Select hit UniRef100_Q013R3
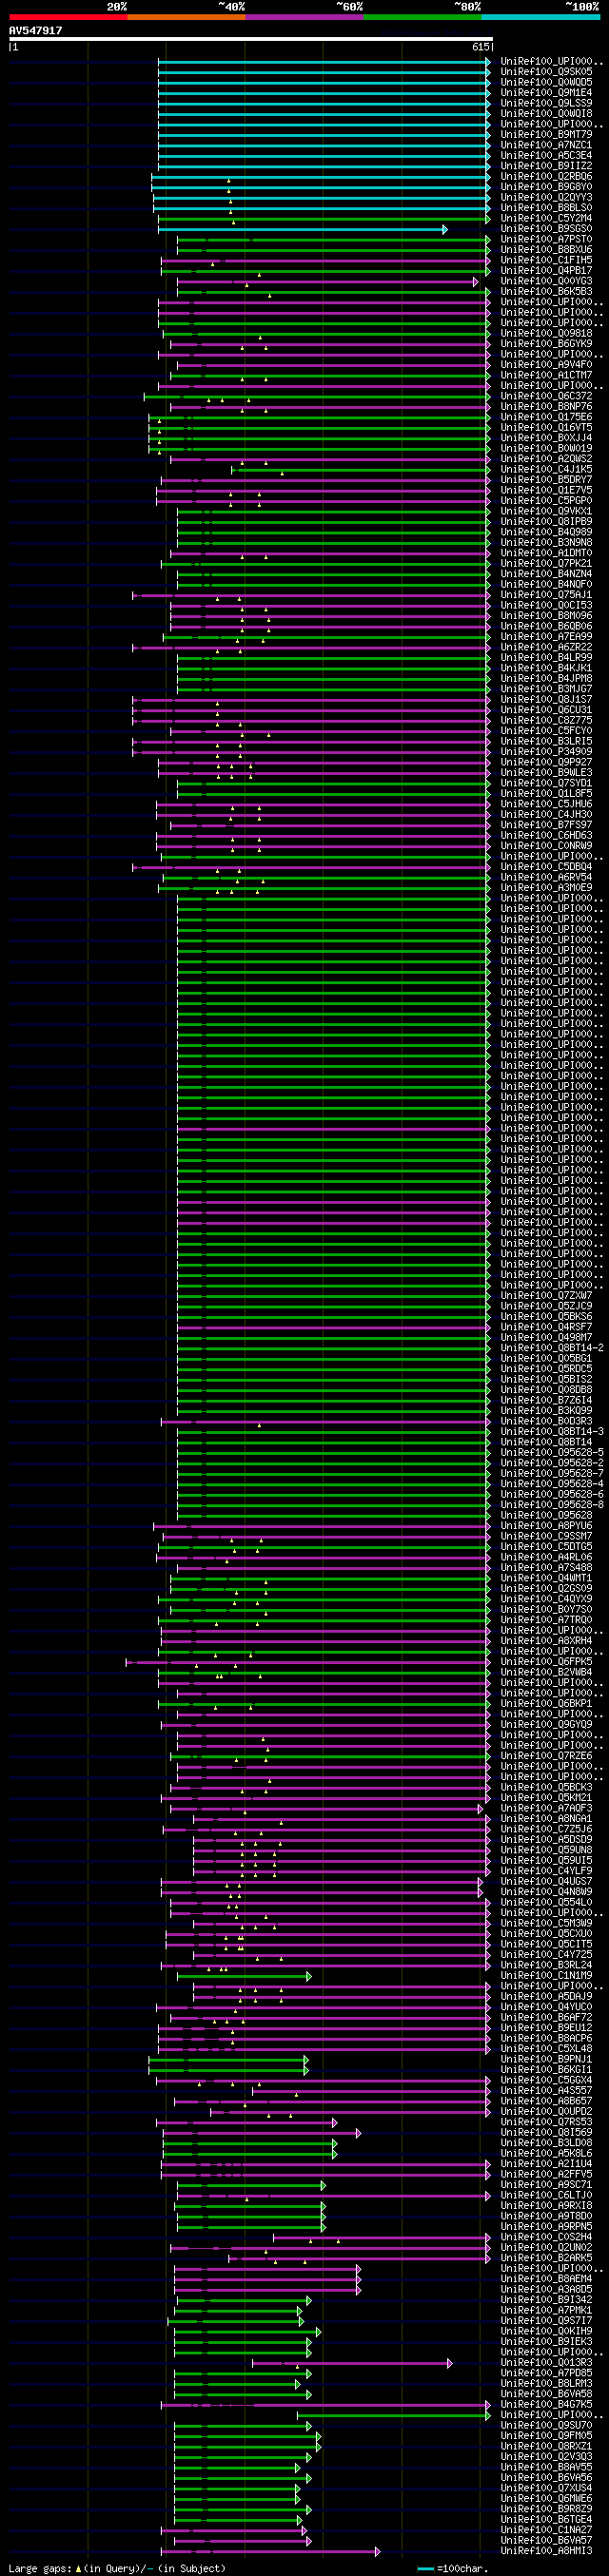 546,2363
